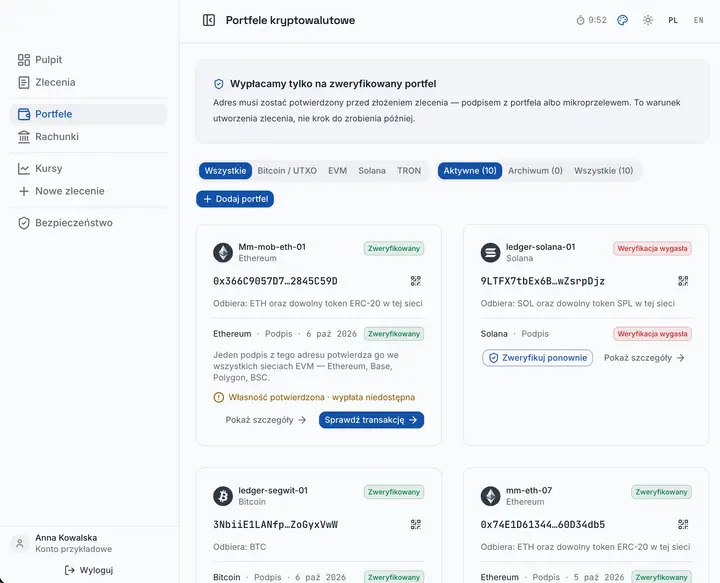
Task: Click Zweryfikuj ponownie button
Action: coord(537,358)
